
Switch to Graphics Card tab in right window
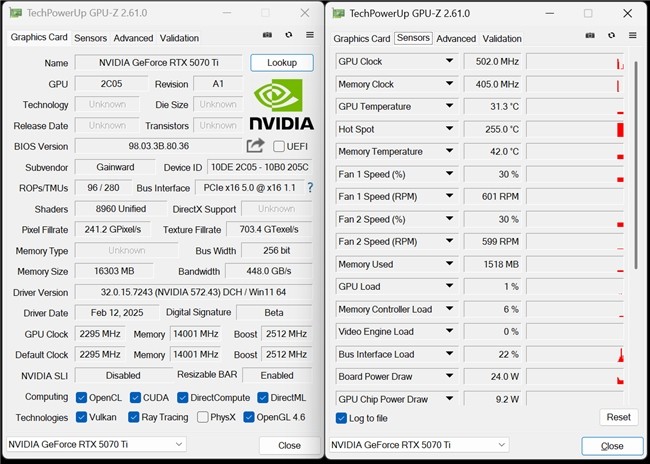click(362, 39)
